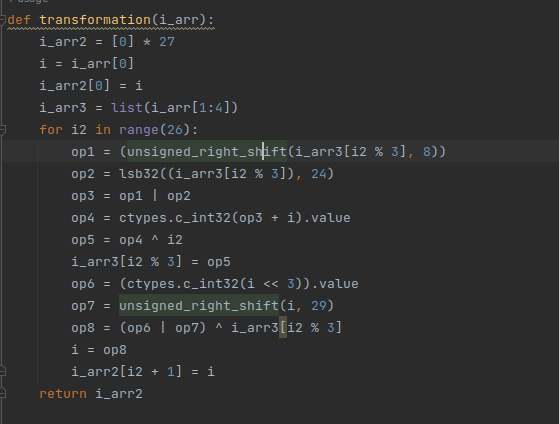
Task: Click the def keyword
Action: click(x=19, y=20)
